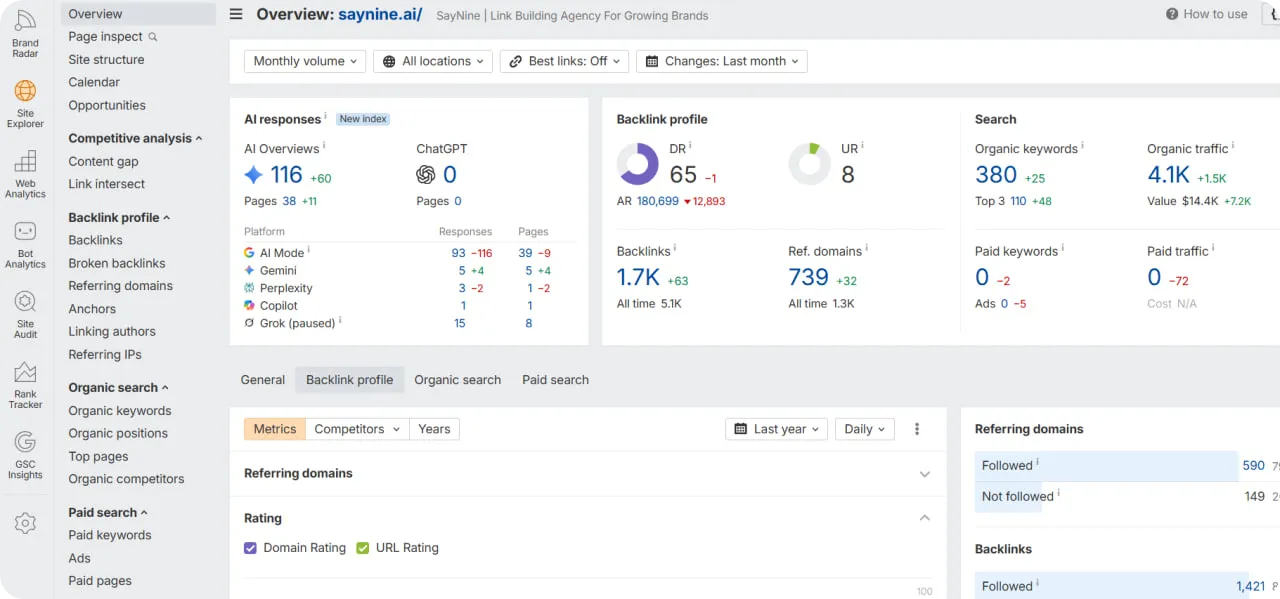Click the Google AI Mode platform icon
The image size is (1280, 599).
tap(249, 253)
